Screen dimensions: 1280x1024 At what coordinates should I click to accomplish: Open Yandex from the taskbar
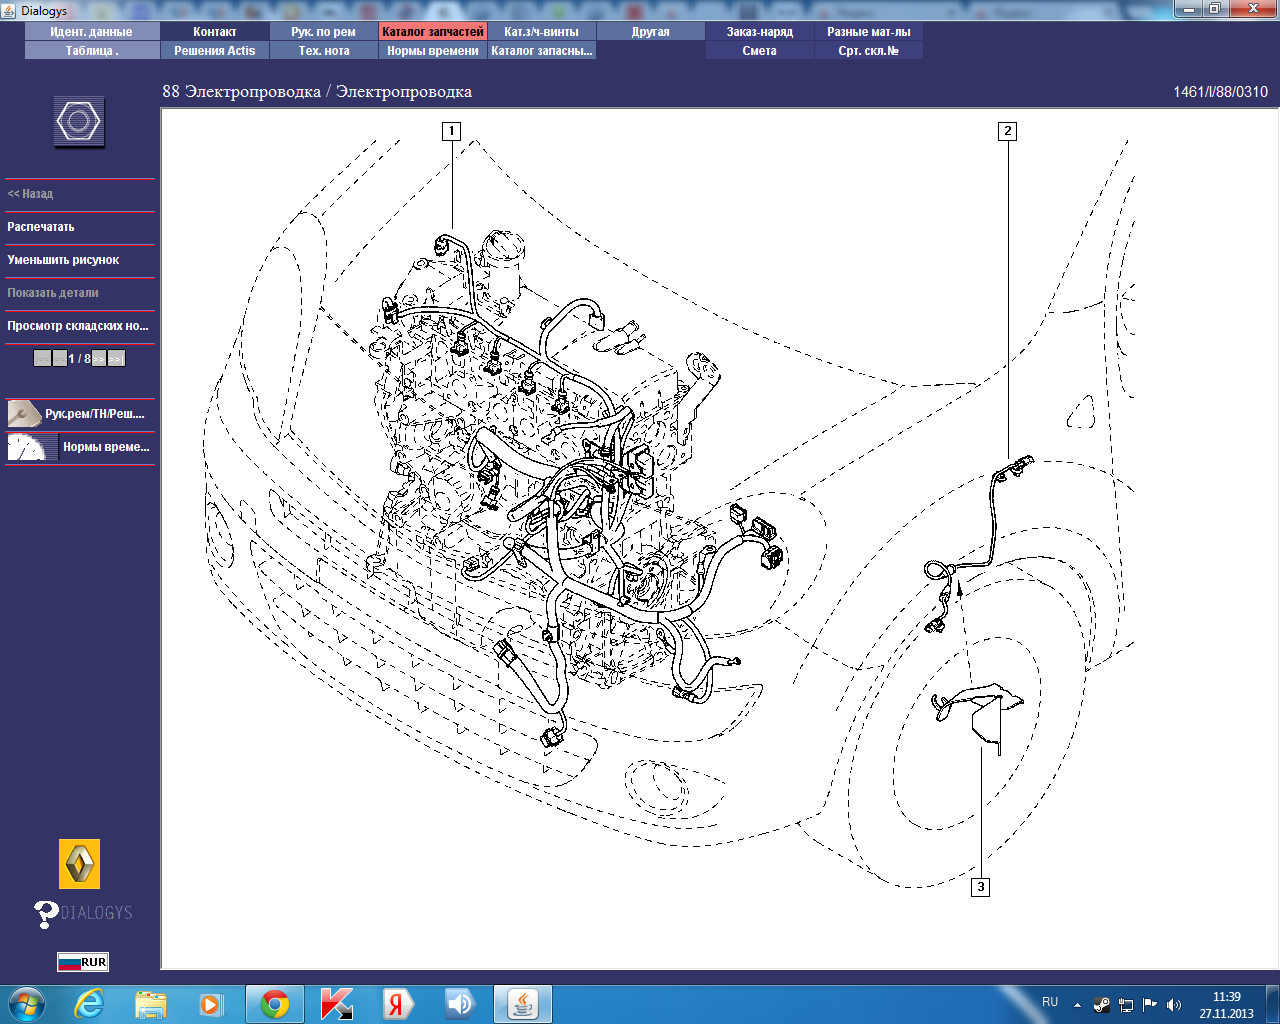coord(398,1004)
